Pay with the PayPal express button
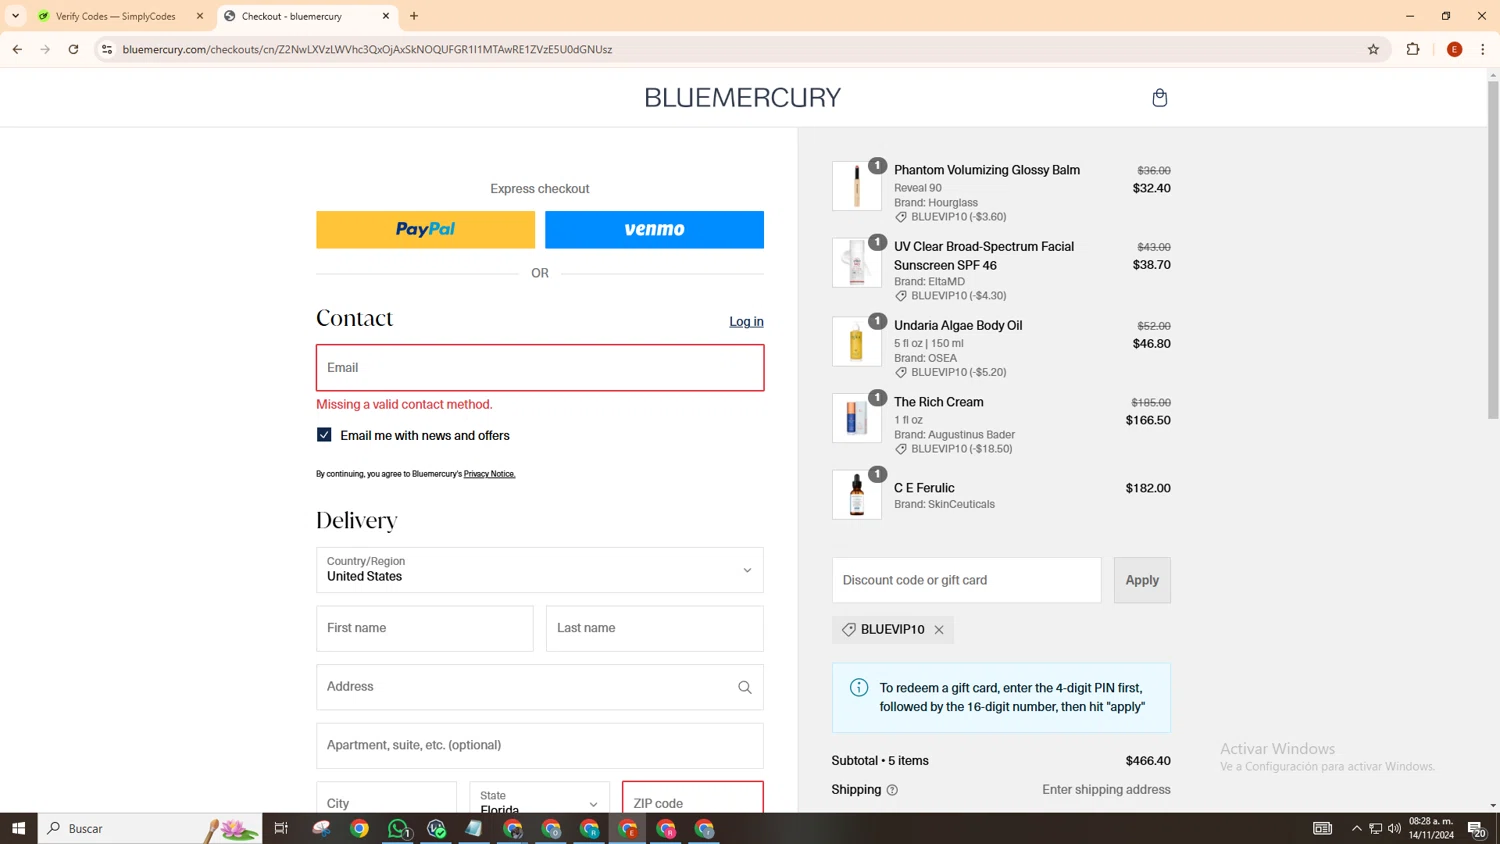Viewport: 1500px width, 844px height. tap(425, 230)
